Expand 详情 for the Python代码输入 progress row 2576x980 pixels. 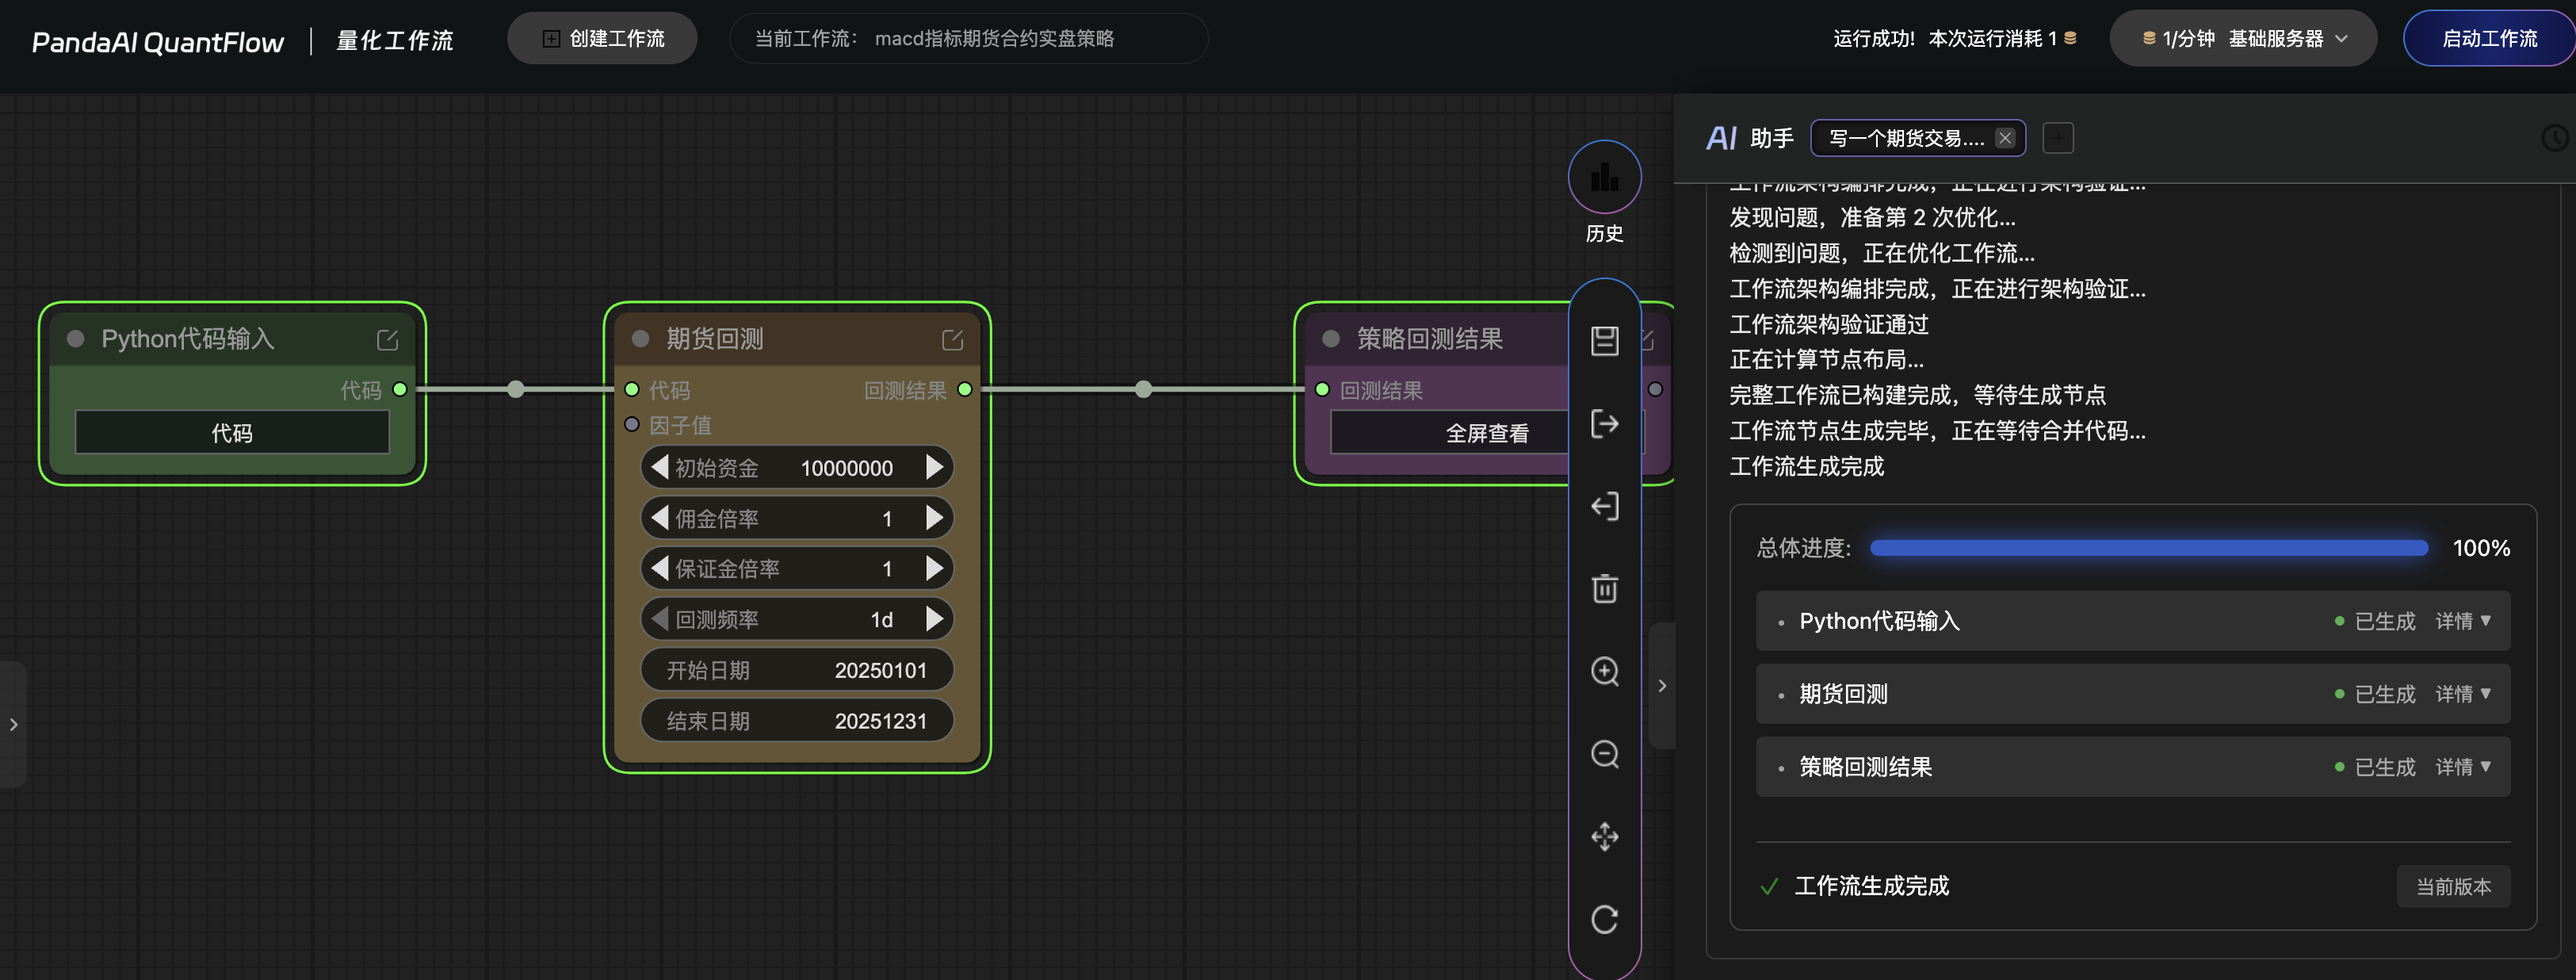tap(2463, 621)
